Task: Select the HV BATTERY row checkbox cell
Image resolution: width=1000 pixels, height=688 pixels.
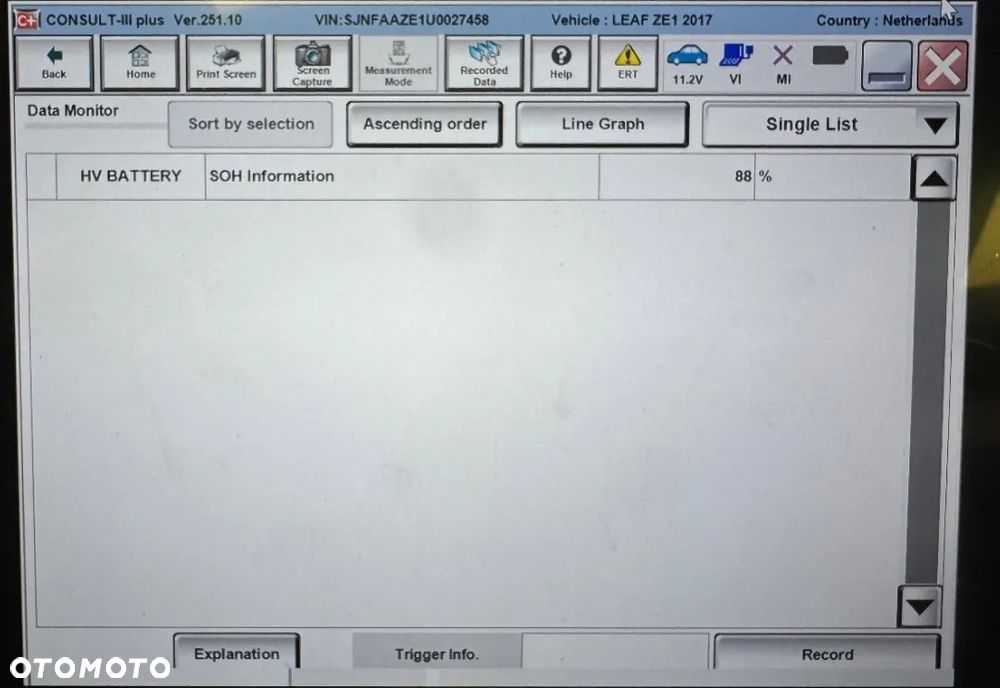Action: [42, 177]
